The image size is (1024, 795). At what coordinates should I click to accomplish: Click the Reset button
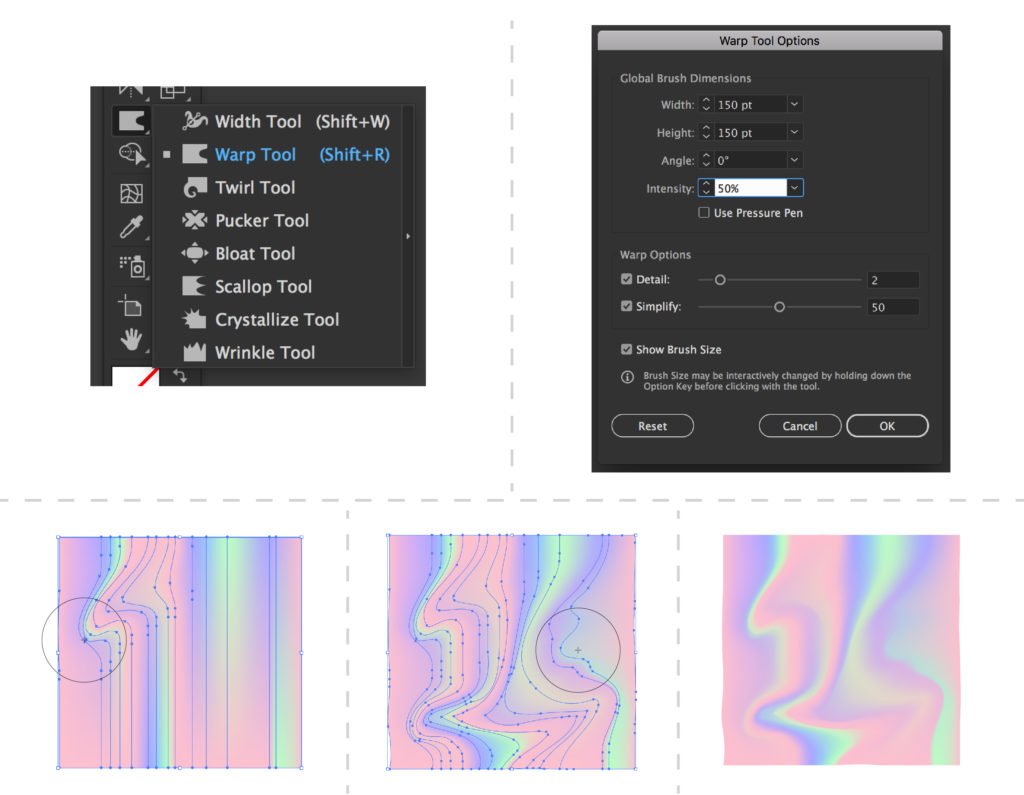[652, 426]
